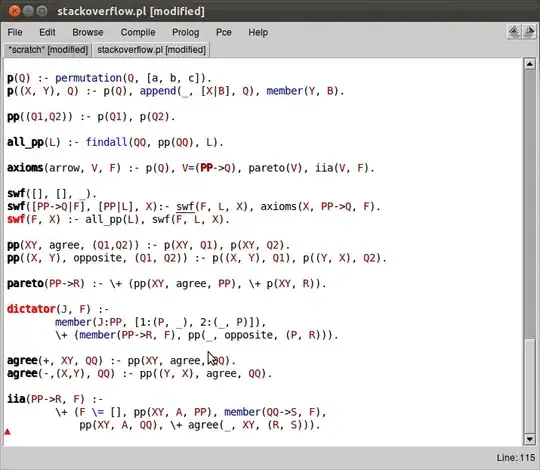Open the Edit menu
This screenshot has width=540, height=470.
tap(47, 32)
